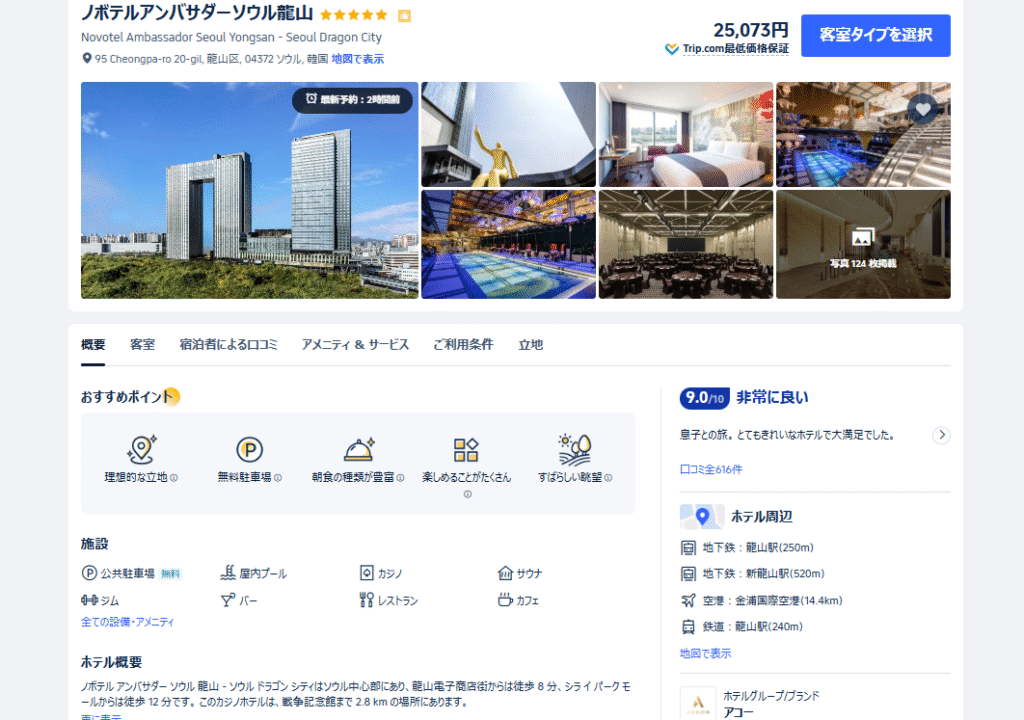1024x720 pixels.
Task: Click the Trip.com lowest price guarantee icon
Action: tap(671, 49)
